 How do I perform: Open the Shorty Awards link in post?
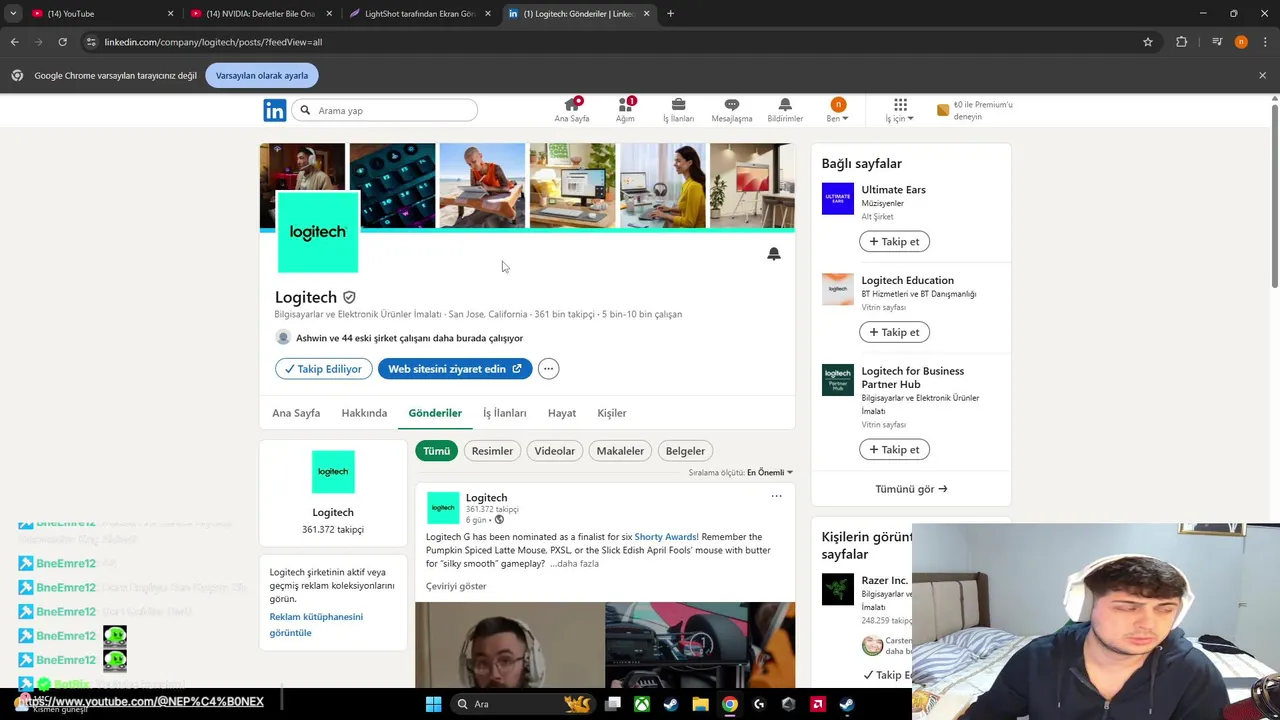pos(666,537)
